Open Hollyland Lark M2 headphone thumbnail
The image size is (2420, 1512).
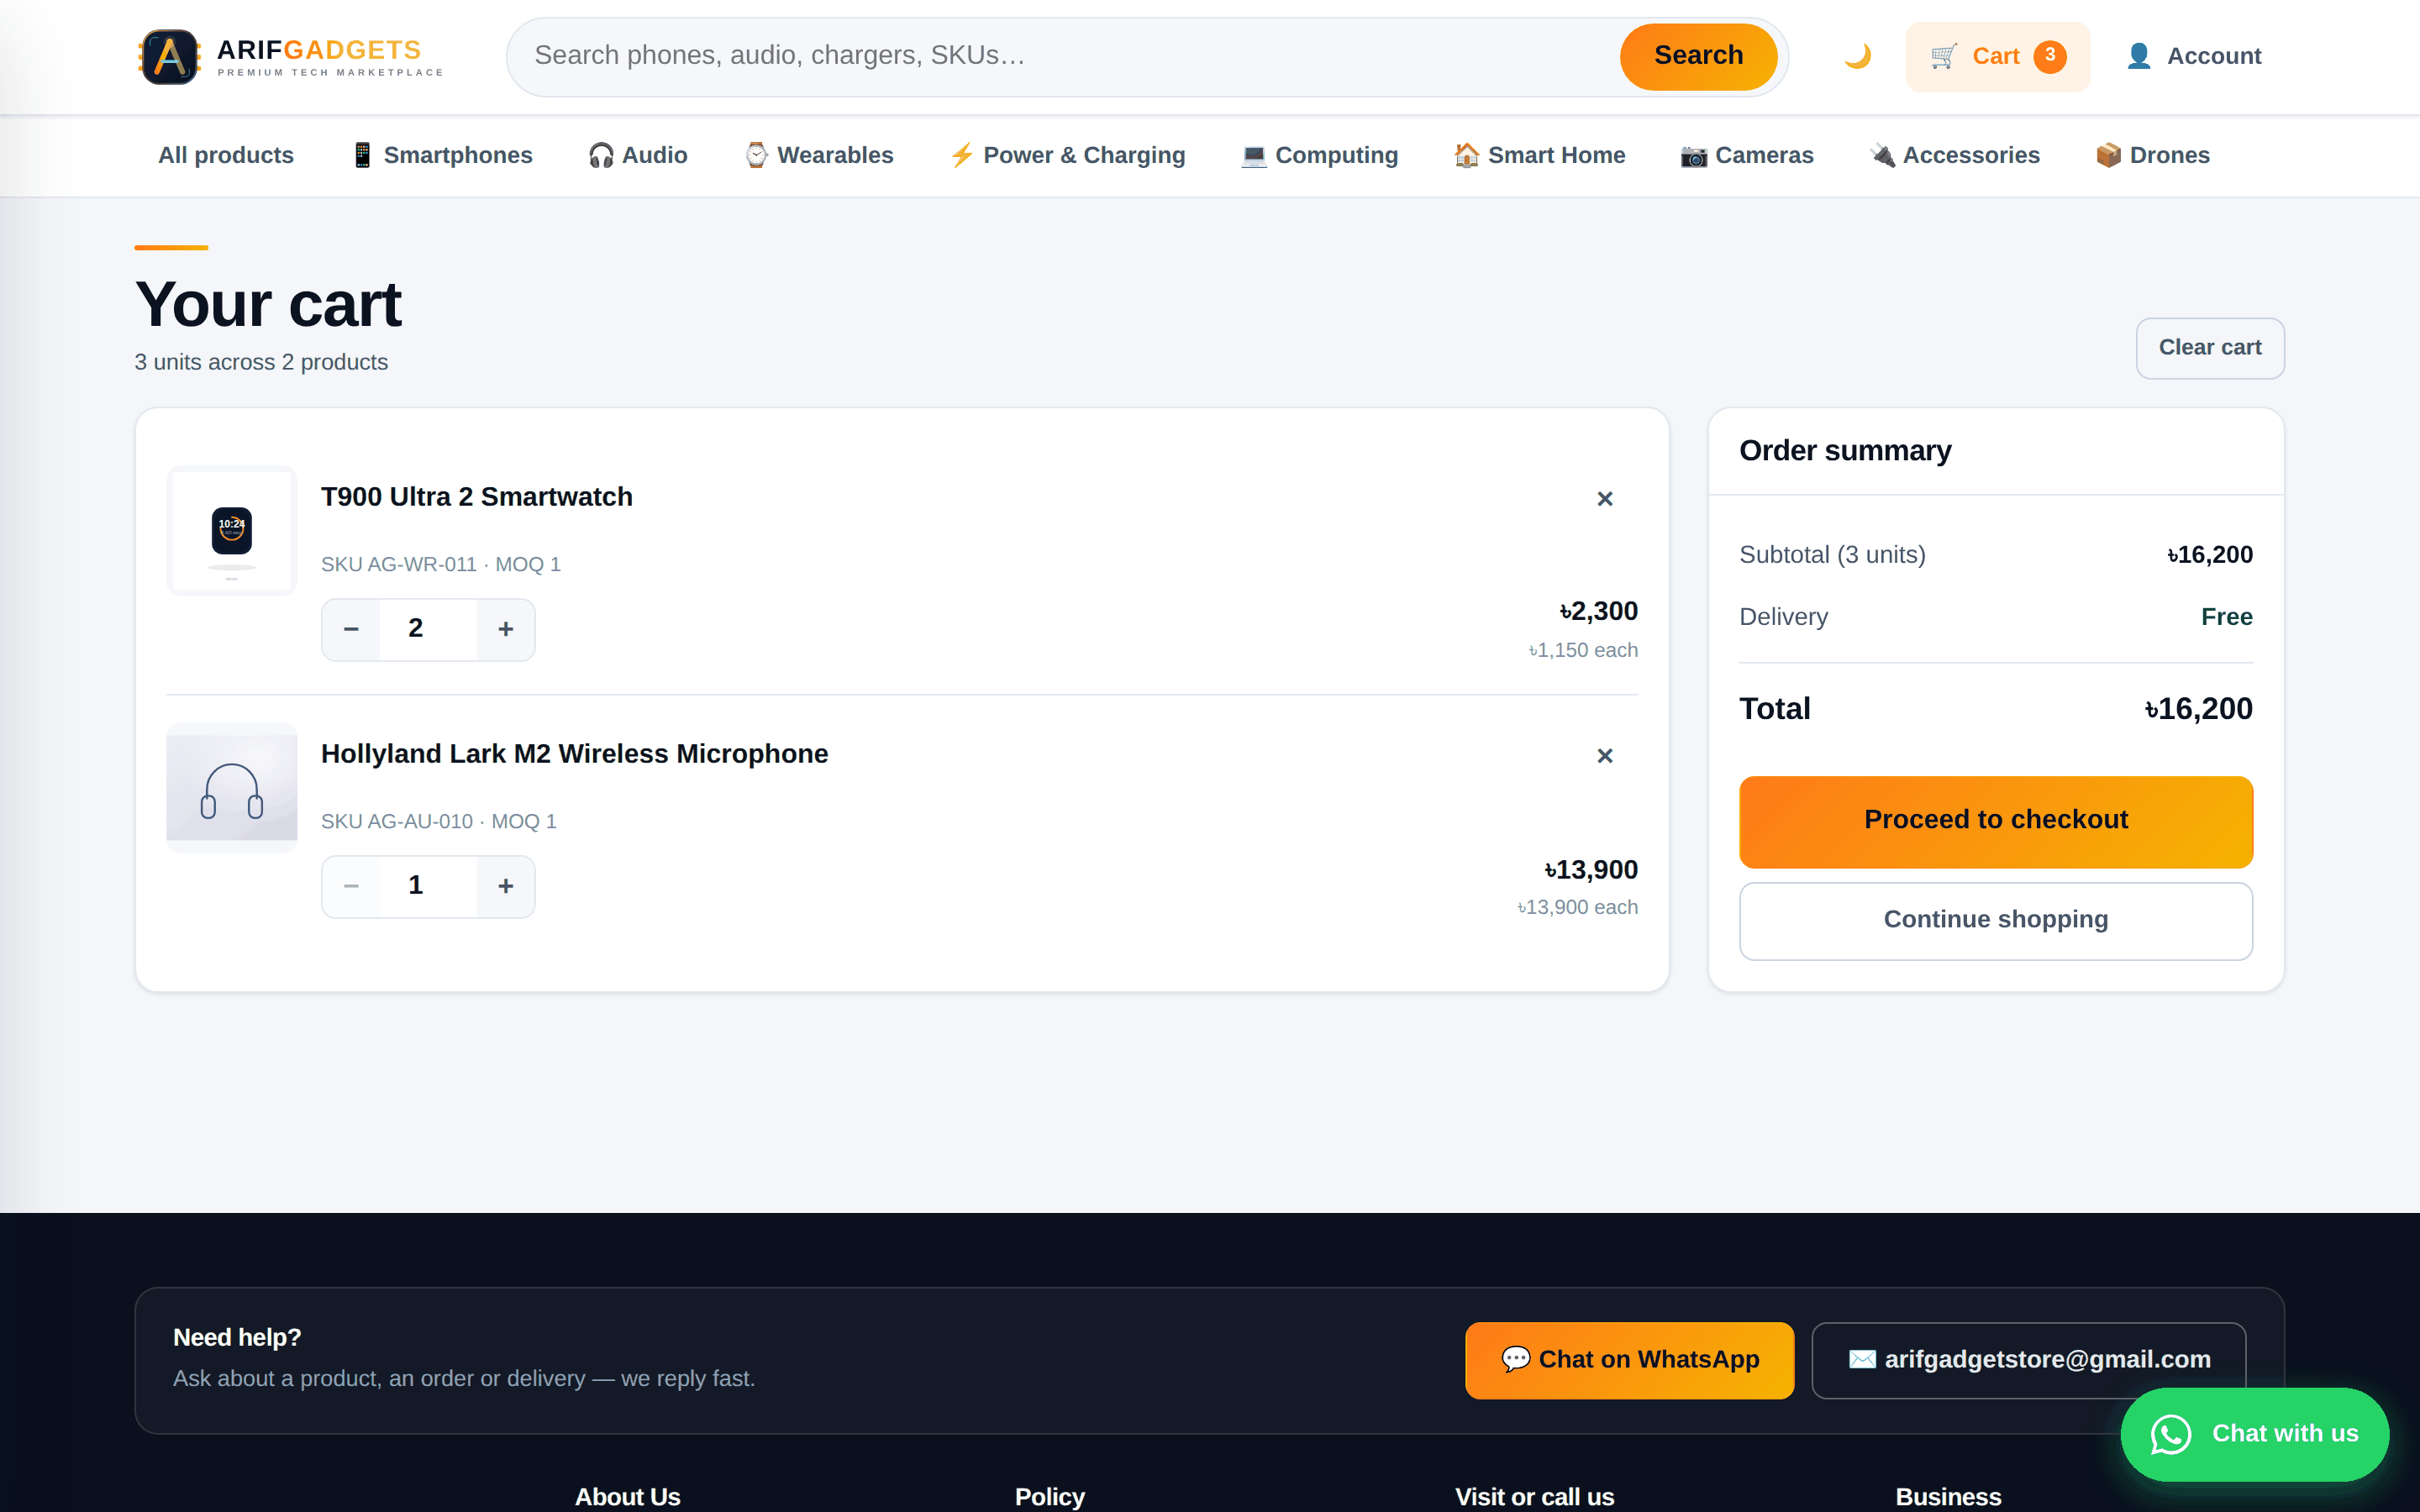point(232,788)
